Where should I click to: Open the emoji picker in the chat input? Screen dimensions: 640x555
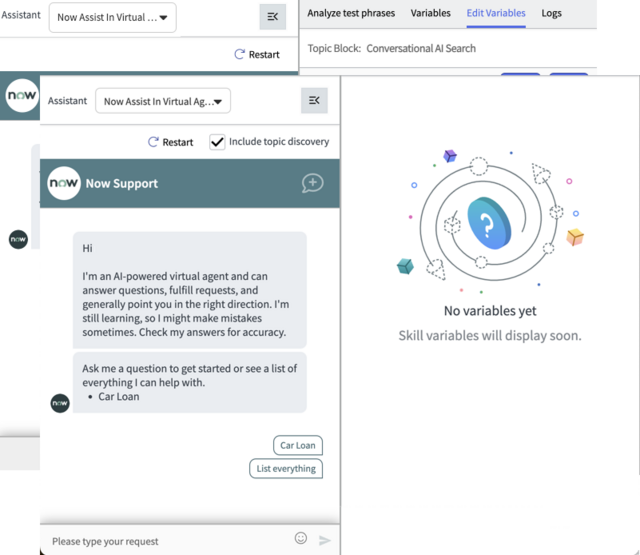click(301, 538)
